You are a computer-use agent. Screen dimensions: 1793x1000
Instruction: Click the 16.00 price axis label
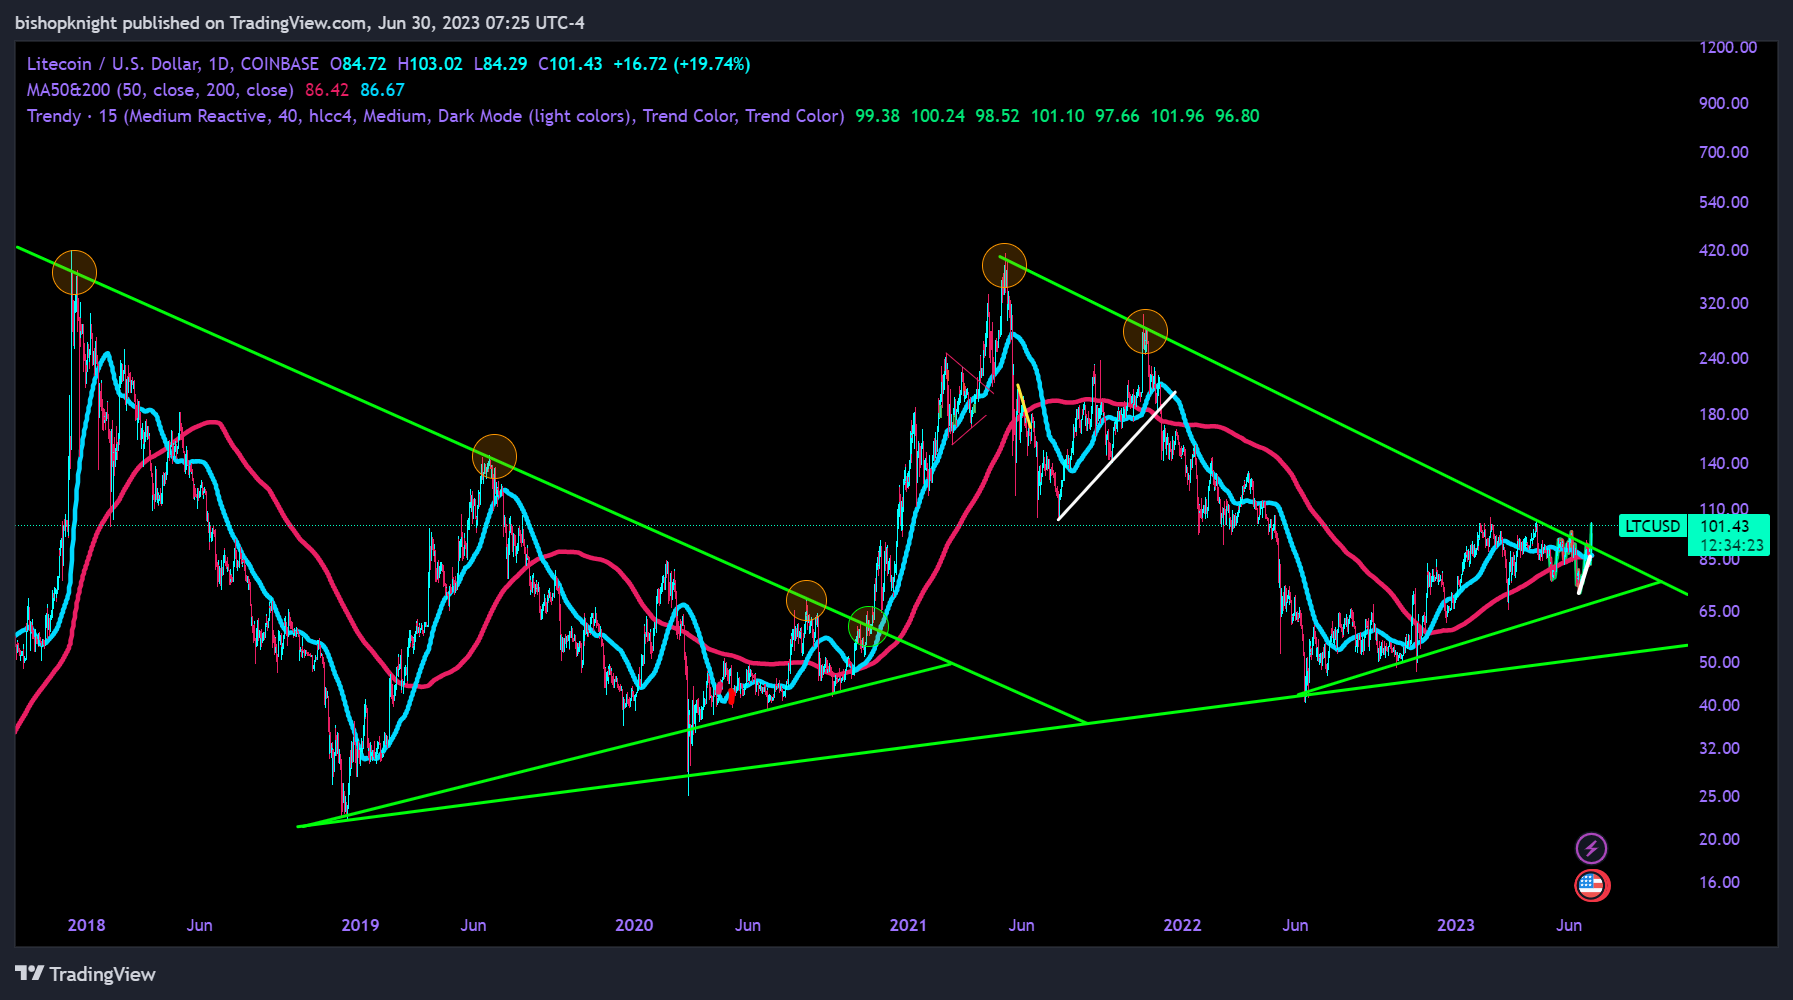1720,882
